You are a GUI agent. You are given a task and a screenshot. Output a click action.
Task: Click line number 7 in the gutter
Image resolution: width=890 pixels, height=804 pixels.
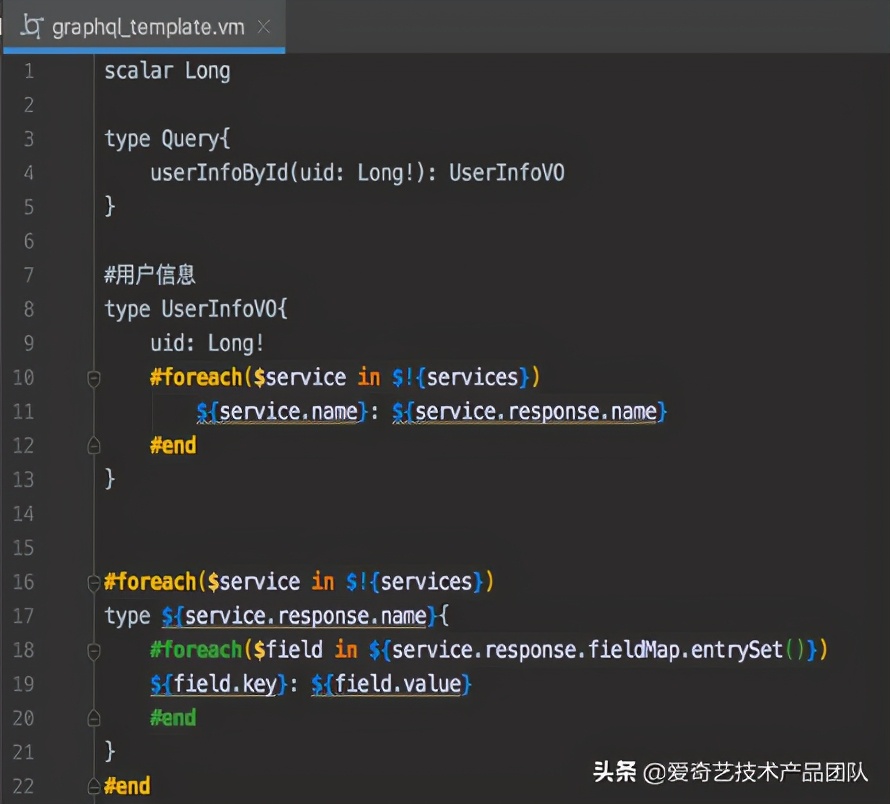[28, 275]
